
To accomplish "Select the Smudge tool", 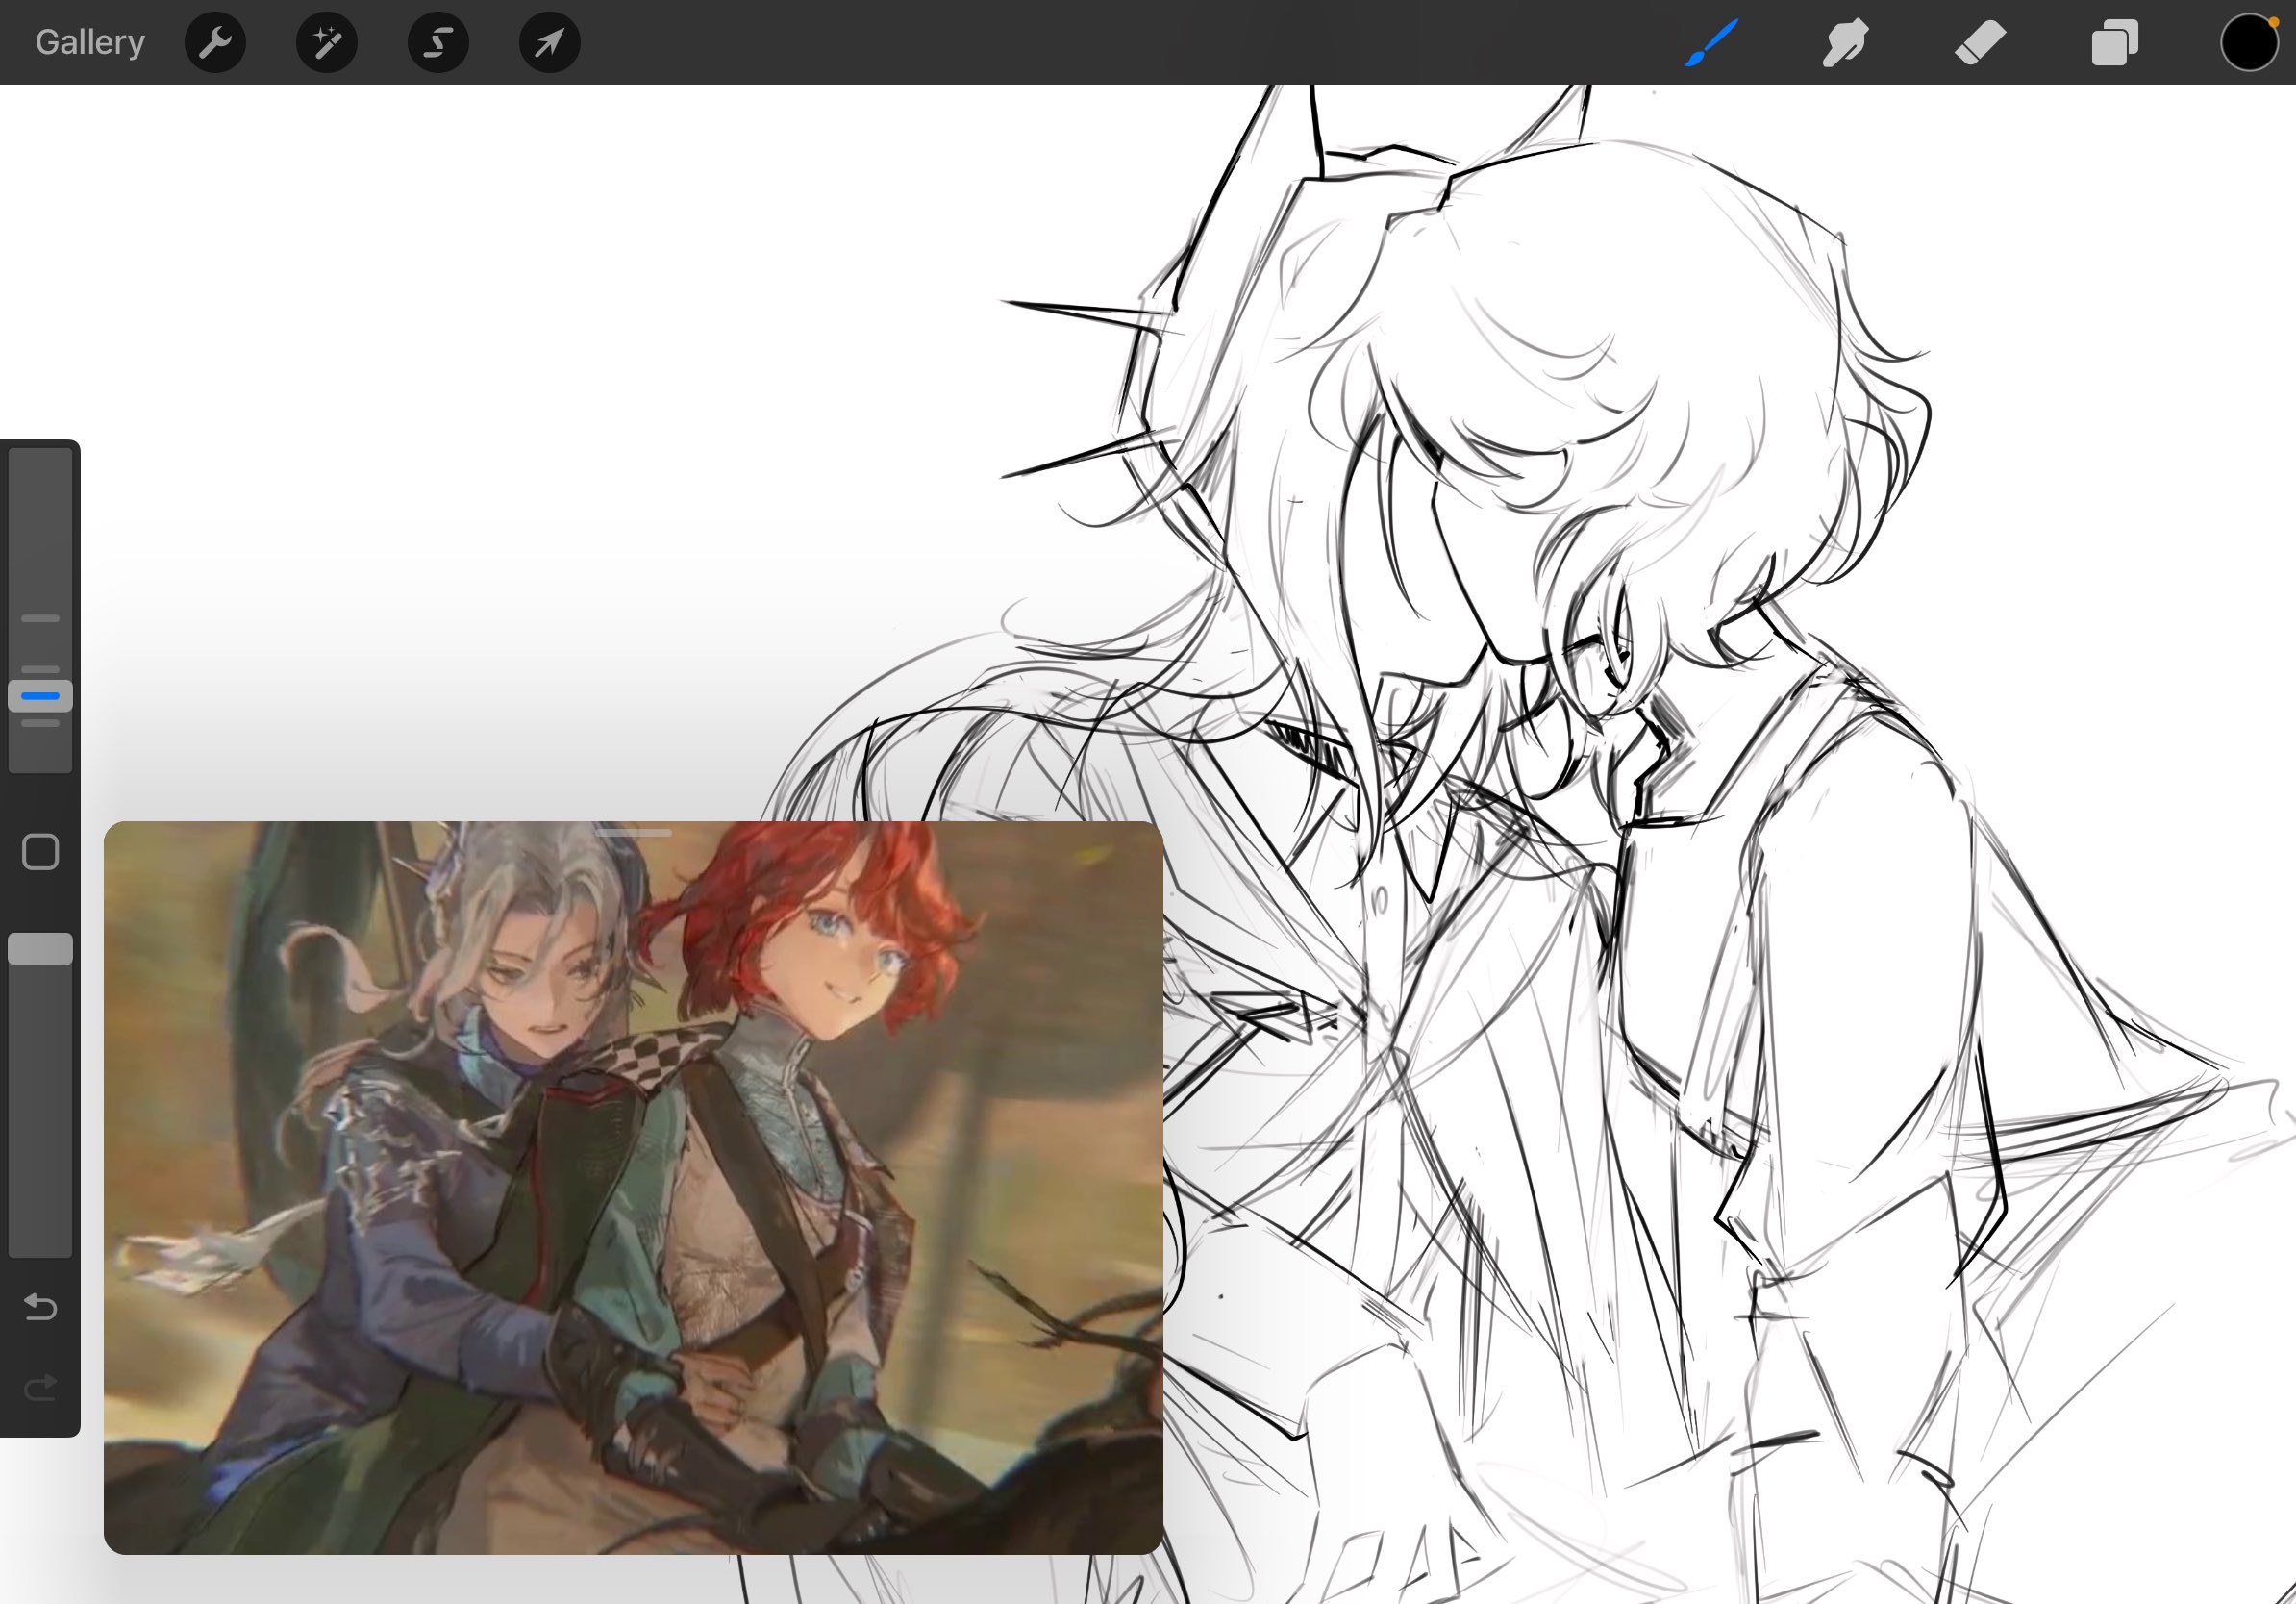I will click(x=1845, y=43).
